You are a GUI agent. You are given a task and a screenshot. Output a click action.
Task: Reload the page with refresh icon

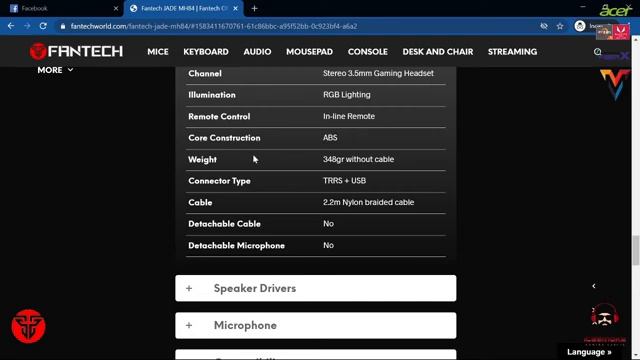click(x=43, y=26)
